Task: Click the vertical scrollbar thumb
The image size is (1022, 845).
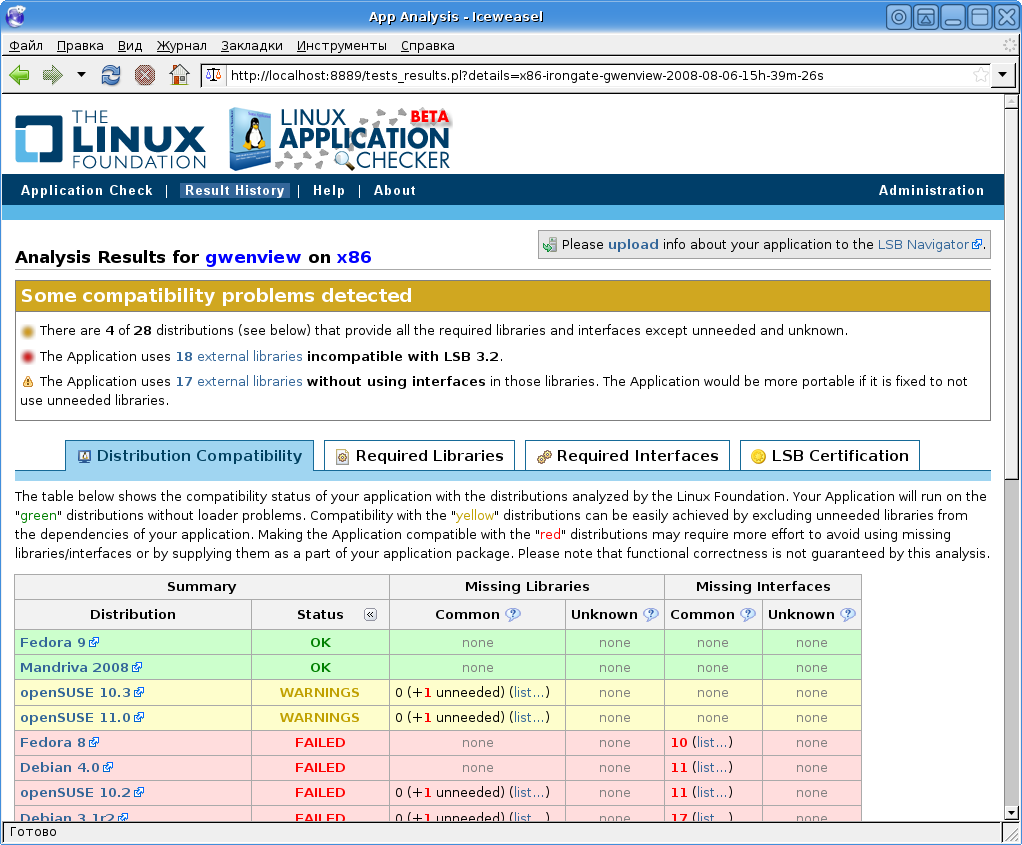Action: [1011, 293]
